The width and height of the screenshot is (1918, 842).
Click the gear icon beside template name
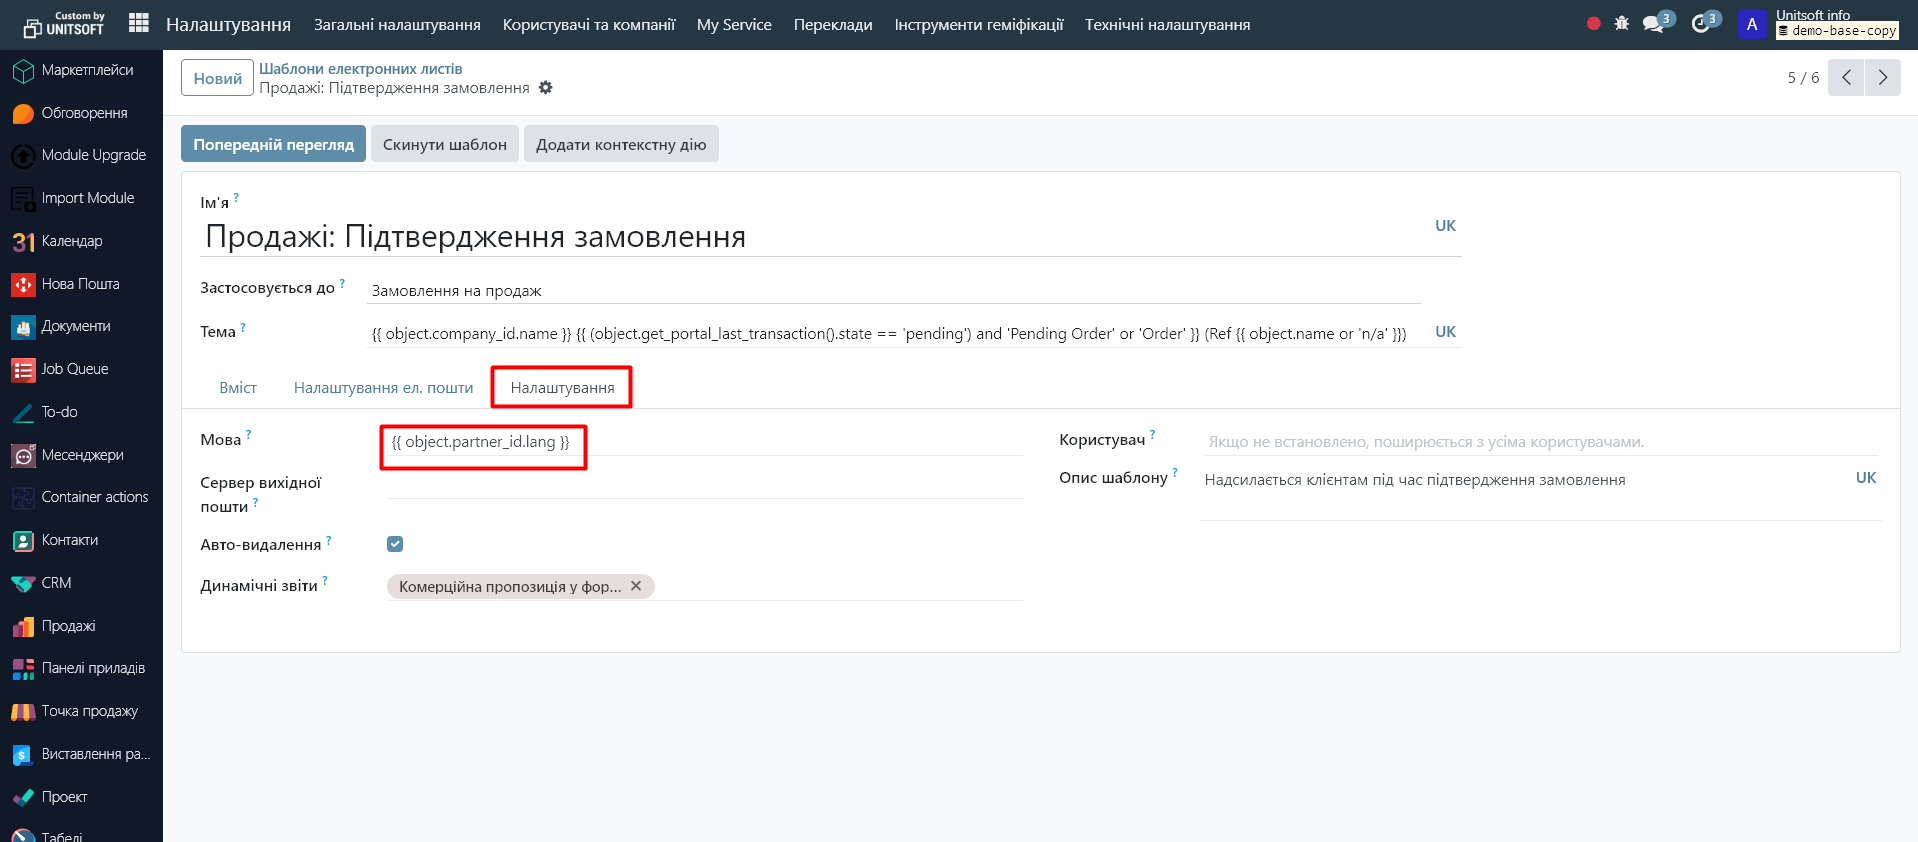point(545,88)
